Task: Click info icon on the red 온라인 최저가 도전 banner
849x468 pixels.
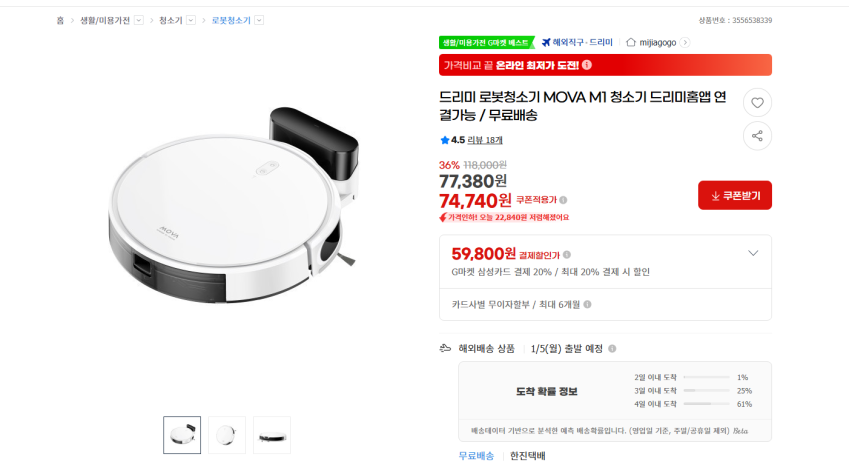Action: pos(587,65)
